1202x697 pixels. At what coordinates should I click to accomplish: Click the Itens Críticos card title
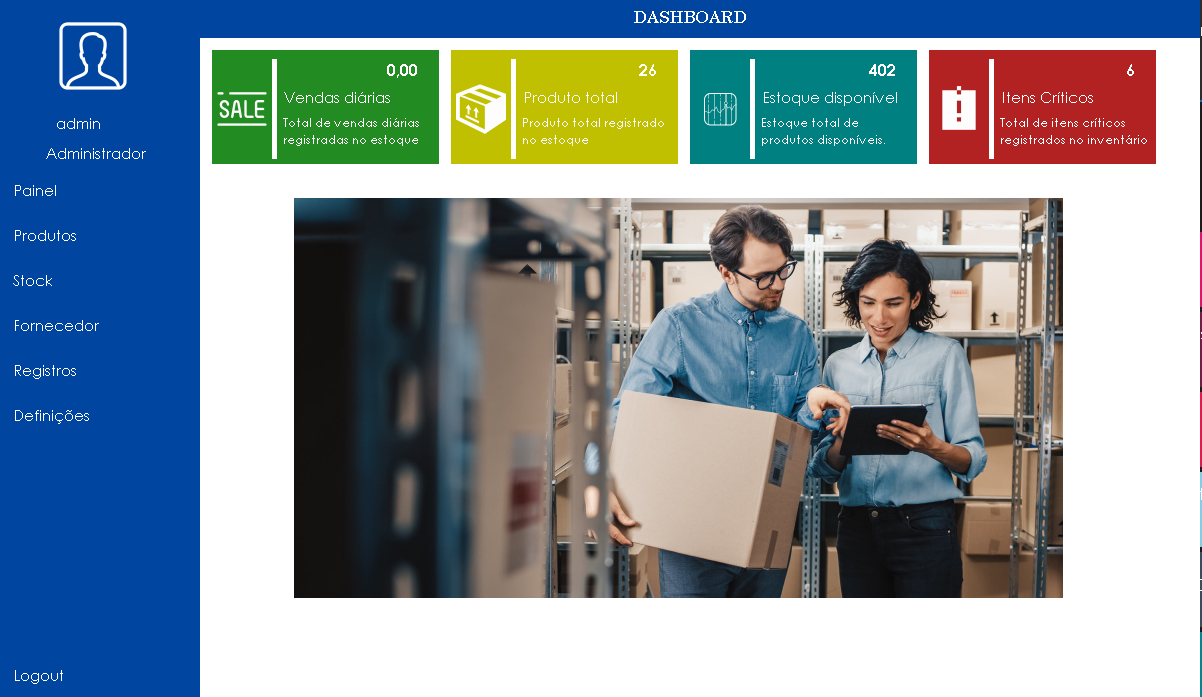[x=1047, y=98]
